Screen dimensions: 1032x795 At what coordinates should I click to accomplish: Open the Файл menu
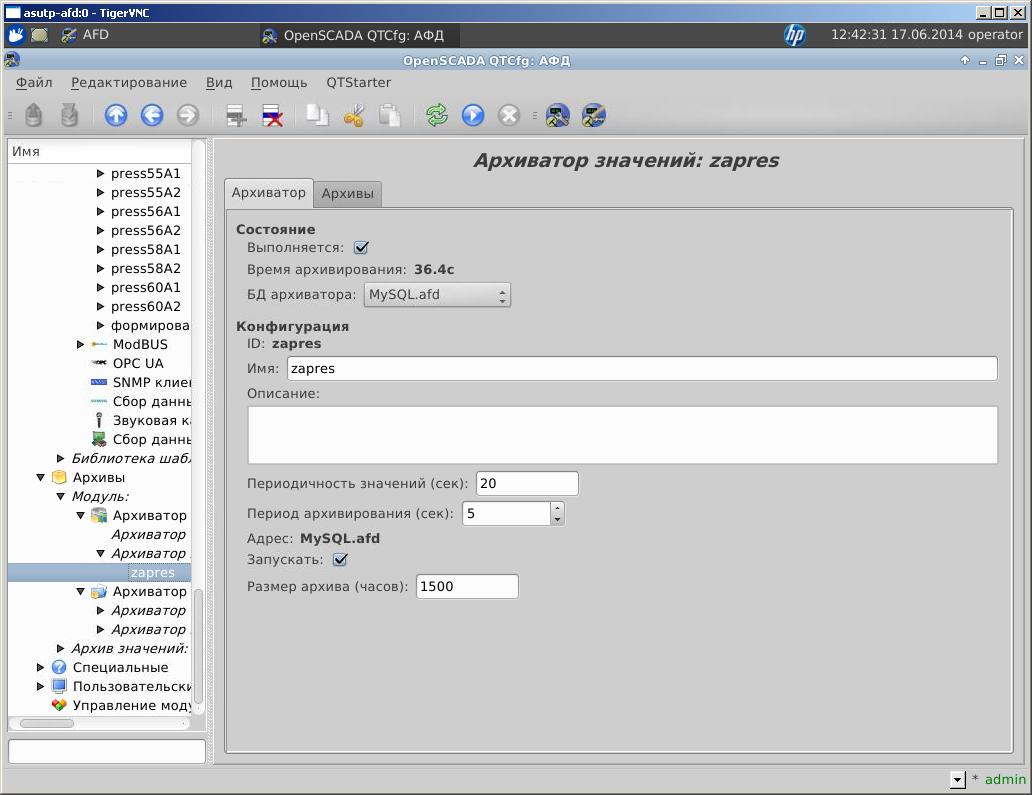(35, 82)
